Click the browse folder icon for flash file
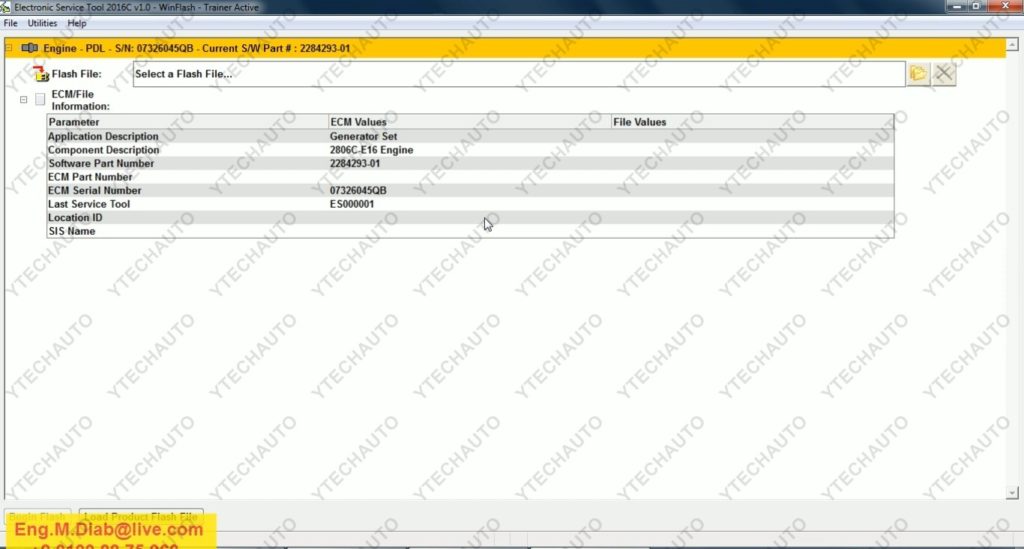The height and width of the screenshot is (549, 1024). (x=919, y=73)
